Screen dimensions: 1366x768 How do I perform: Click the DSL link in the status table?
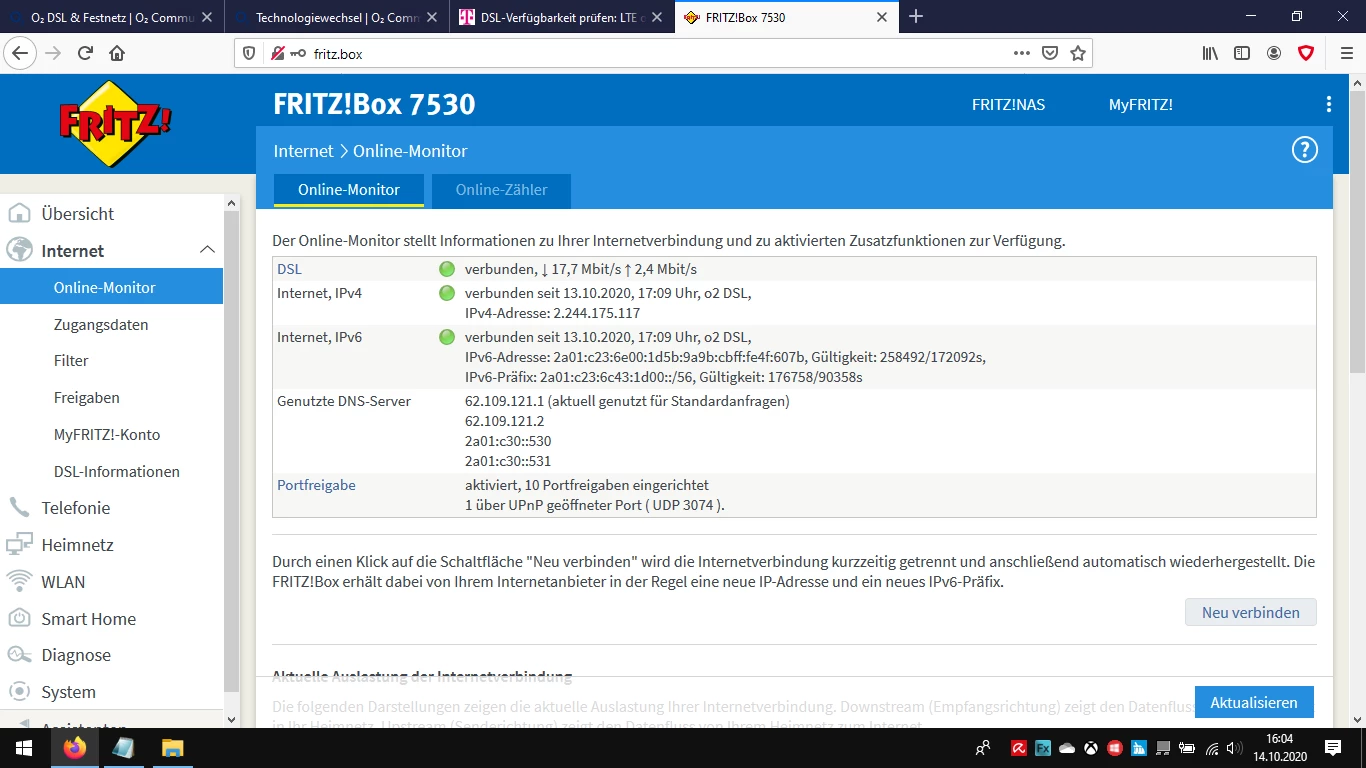click(289, 269)
